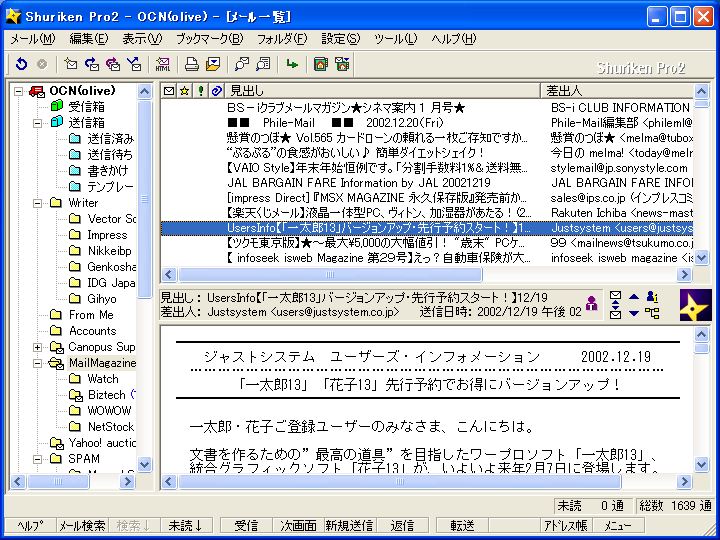The width and height of the screenshot is (720, 540).
Task: Collapse the SPAM folder node
Action: pos(37,459)
